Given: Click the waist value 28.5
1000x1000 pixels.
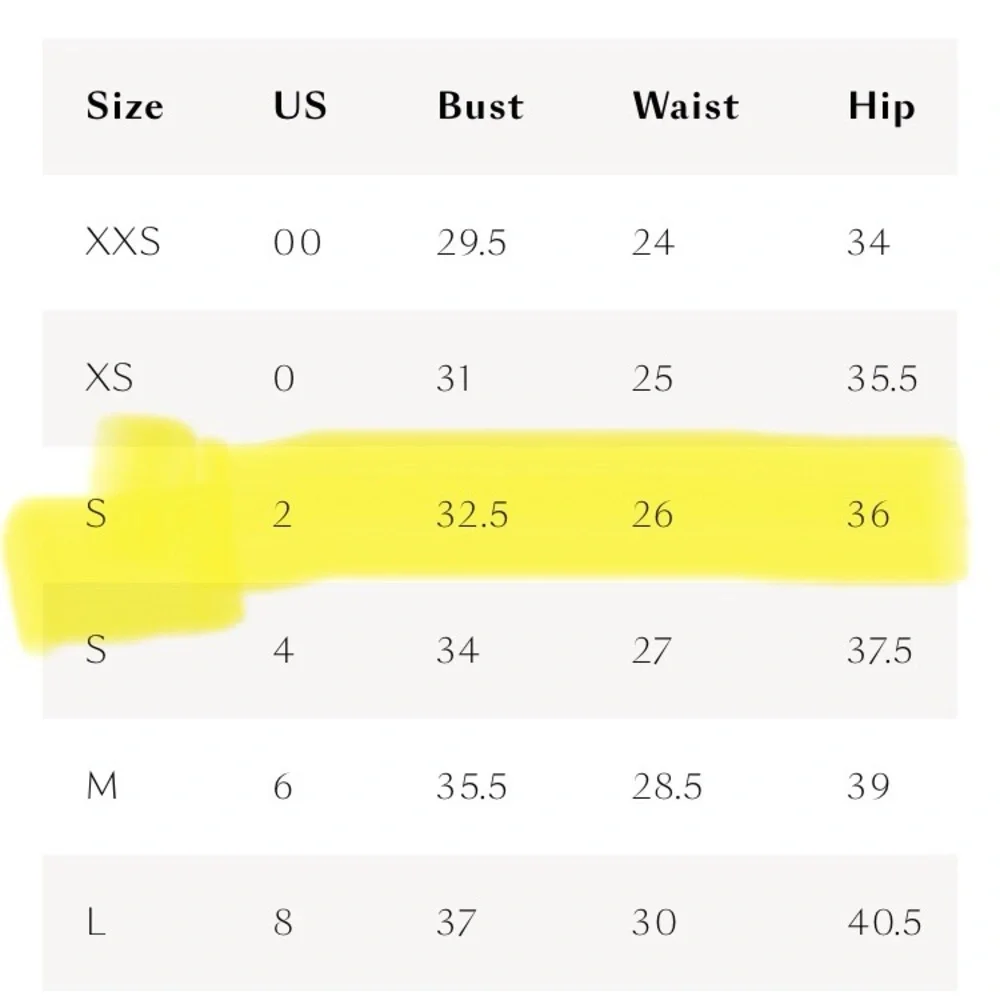Looking at the screenshot, I should (x=667, y=786).
